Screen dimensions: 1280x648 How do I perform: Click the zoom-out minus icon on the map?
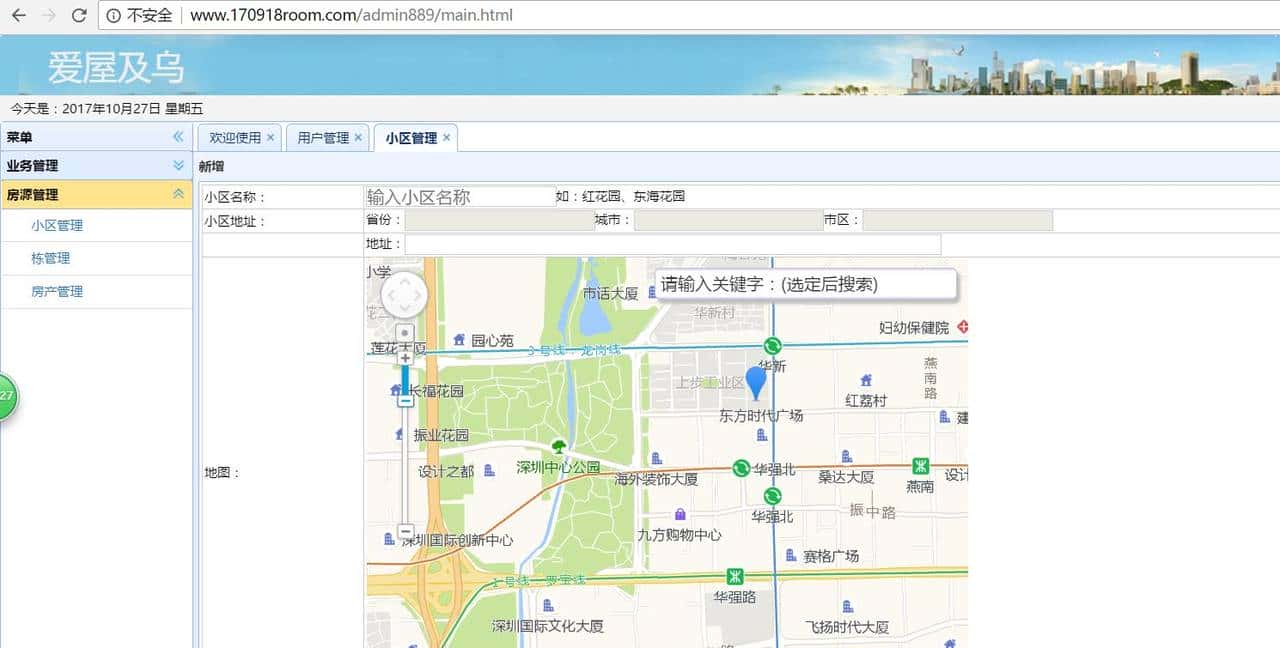404,533
